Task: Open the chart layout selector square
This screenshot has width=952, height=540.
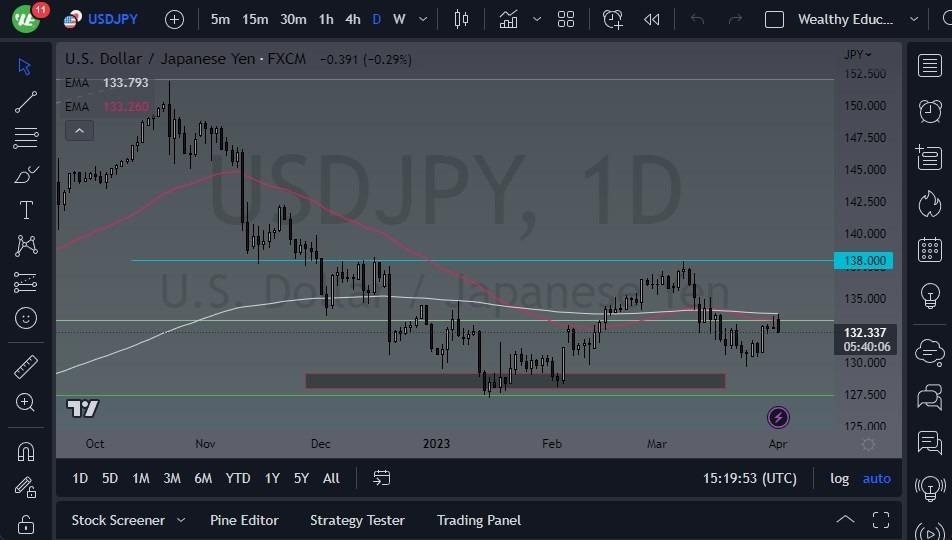Action: pos(774,19)
